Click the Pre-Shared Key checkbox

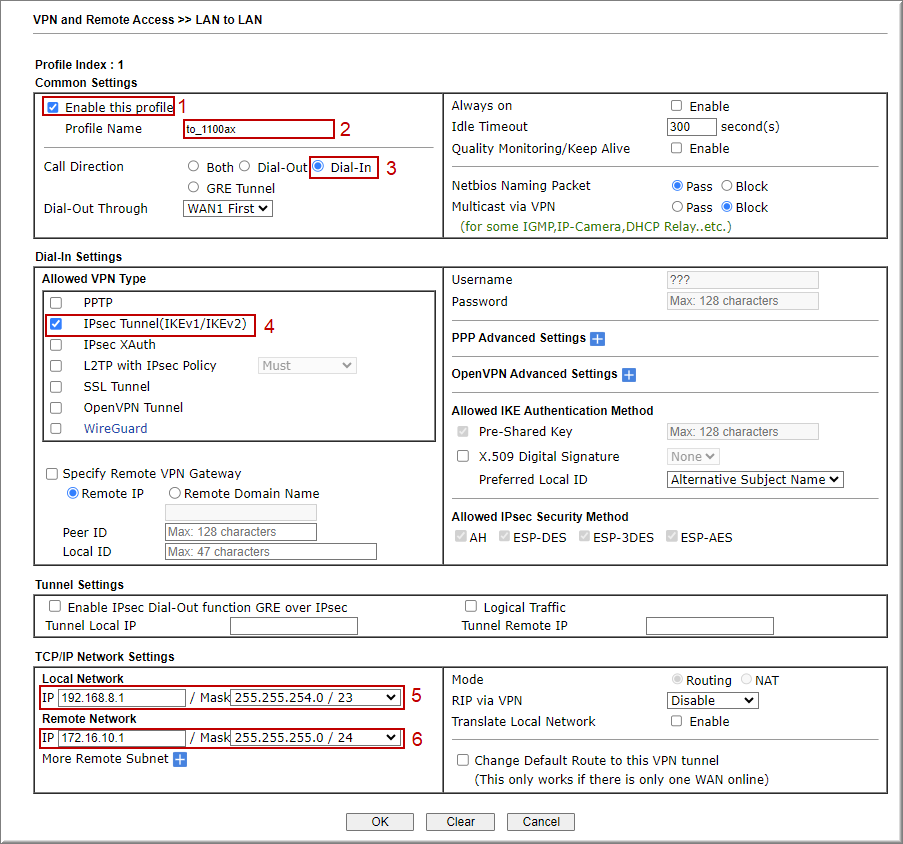point(463,431)
